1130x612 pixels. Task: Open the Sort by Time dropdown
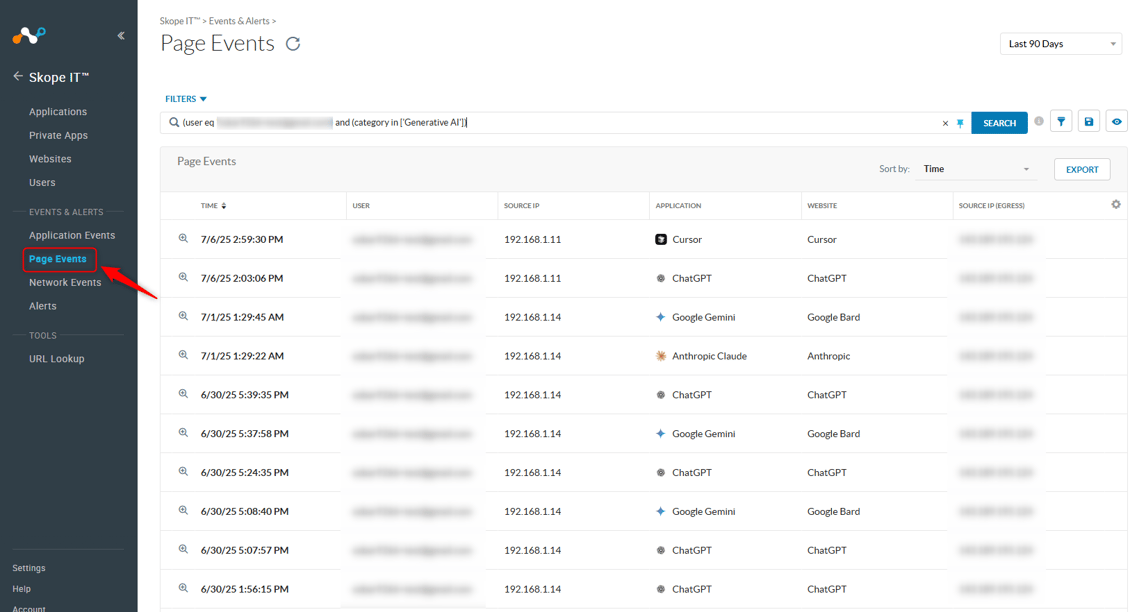976,169
